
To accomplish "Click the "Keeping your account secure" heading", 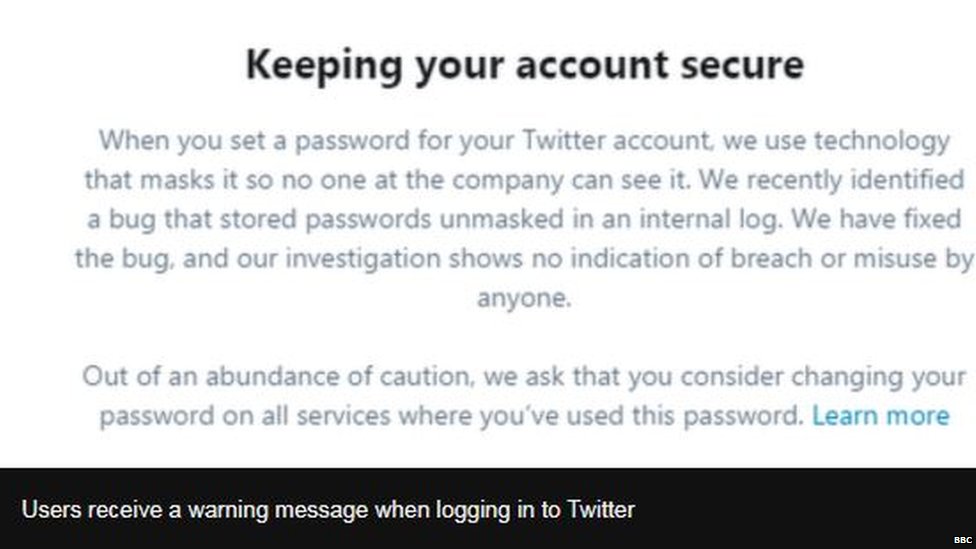I will click(x=524, y=65).
